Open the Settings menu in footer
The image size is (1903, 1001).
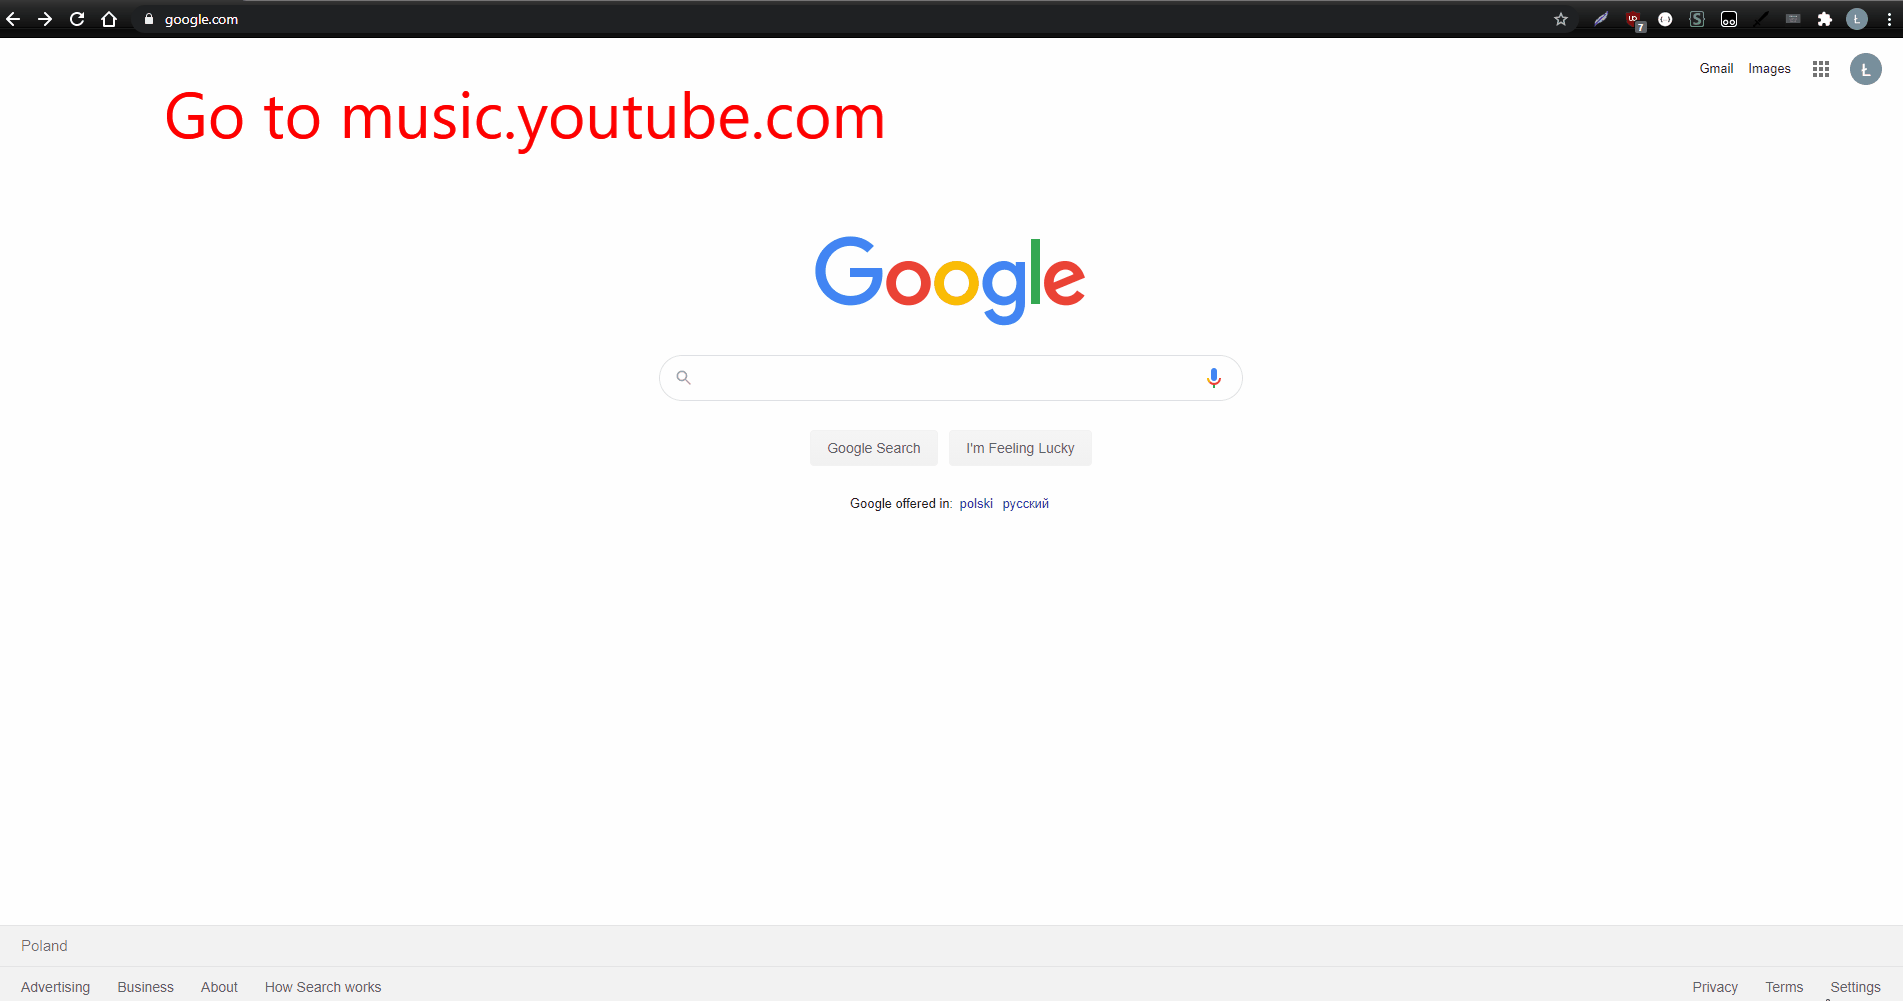point(1855,987)
